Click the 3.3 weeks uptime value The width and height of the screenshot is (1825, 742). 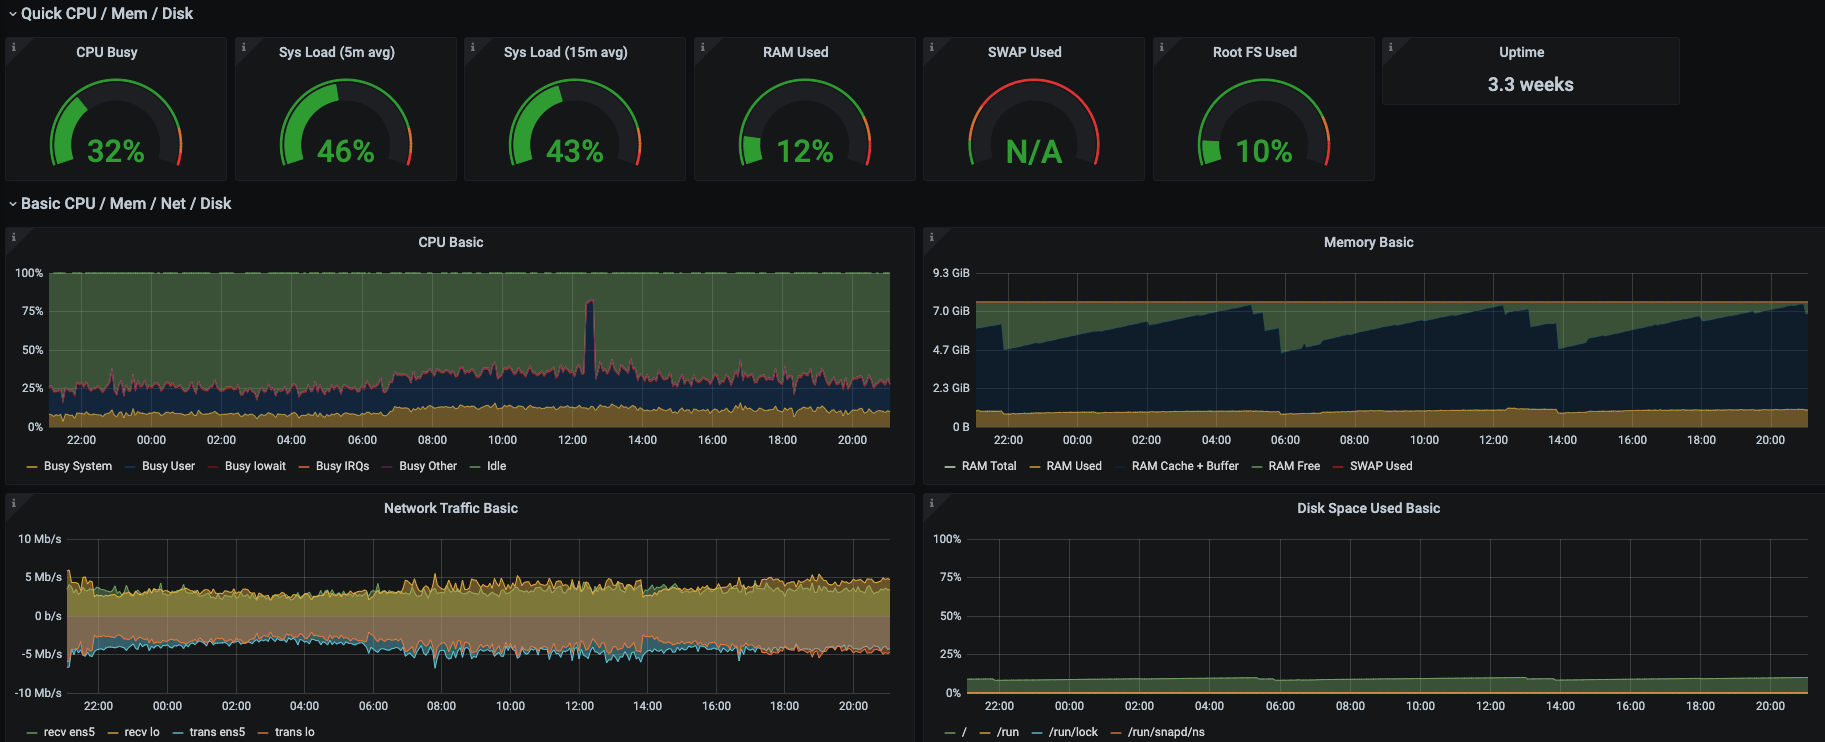tap(1530, 85)
